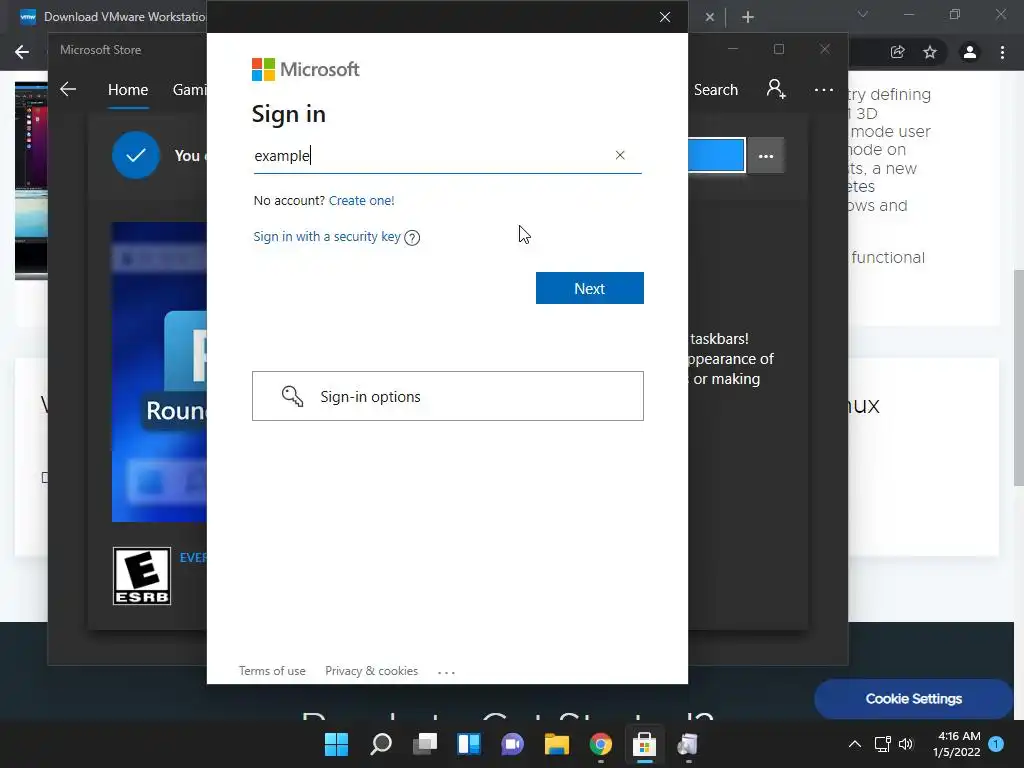Open the Windows Start menu
Image resolution: width=1024 pixels, height=768 pixels.
click(337, 744)
